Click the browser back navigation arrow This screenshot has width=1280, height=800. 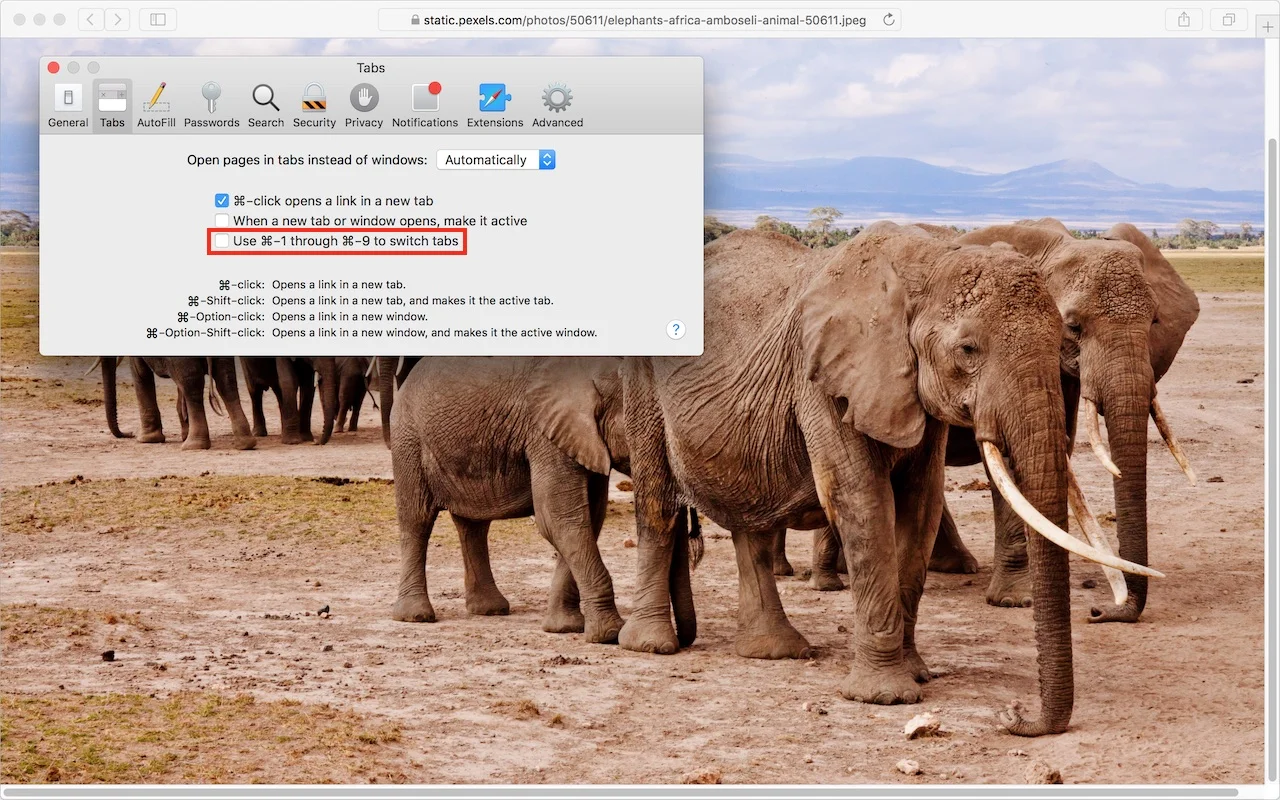point(90,19)
